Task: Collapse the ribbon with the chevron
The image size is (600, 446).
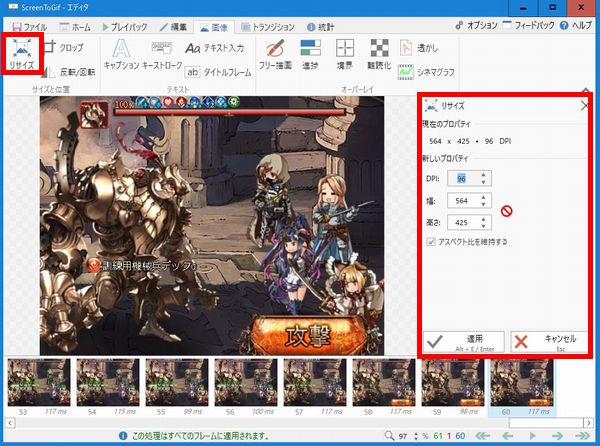Action: click(x=586, y=90)
